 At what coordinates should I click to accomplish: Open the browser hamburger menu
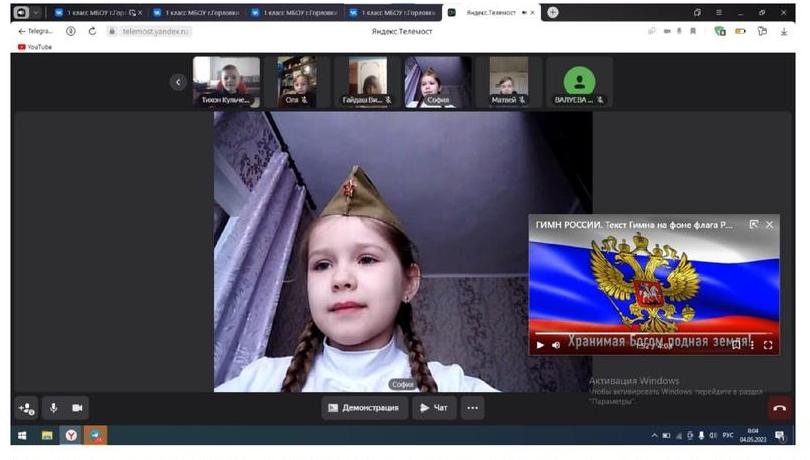click(x=719, y=12)
